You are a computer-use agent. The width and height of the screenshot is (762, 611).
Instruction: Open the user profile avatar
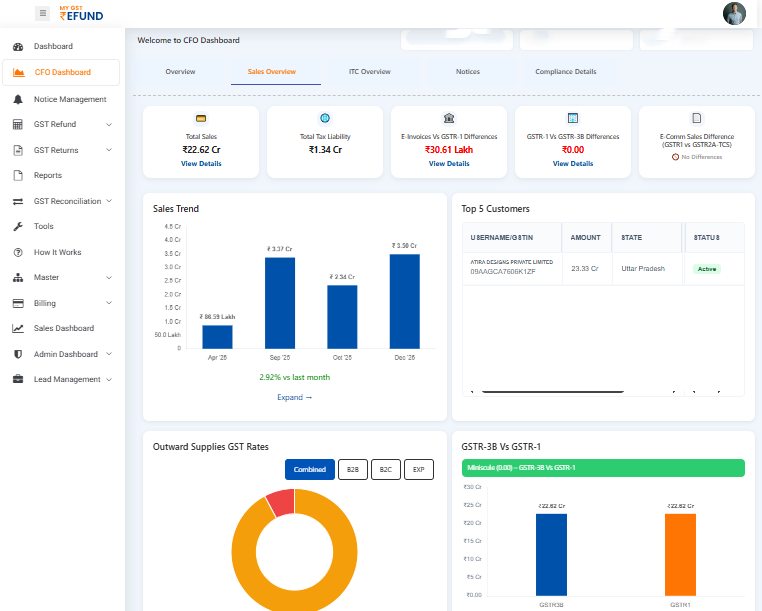point(734,14)
